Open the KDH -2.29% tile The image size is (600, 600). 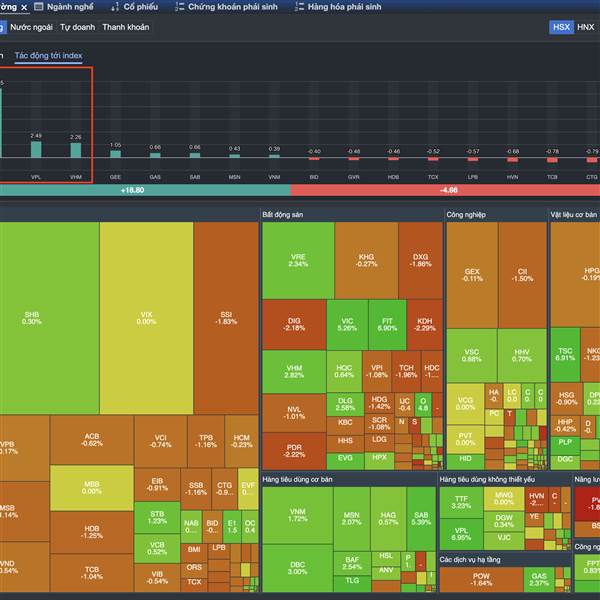click(425, 324)
